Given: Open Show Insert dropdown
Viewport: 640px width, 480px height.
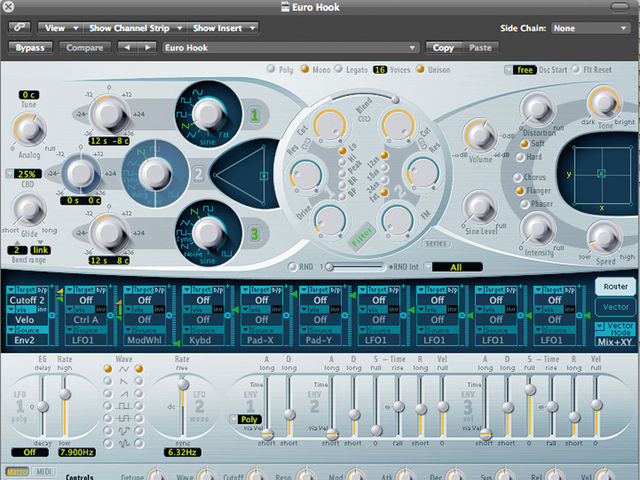Looking at the screenshot, I should pos(223,28).
